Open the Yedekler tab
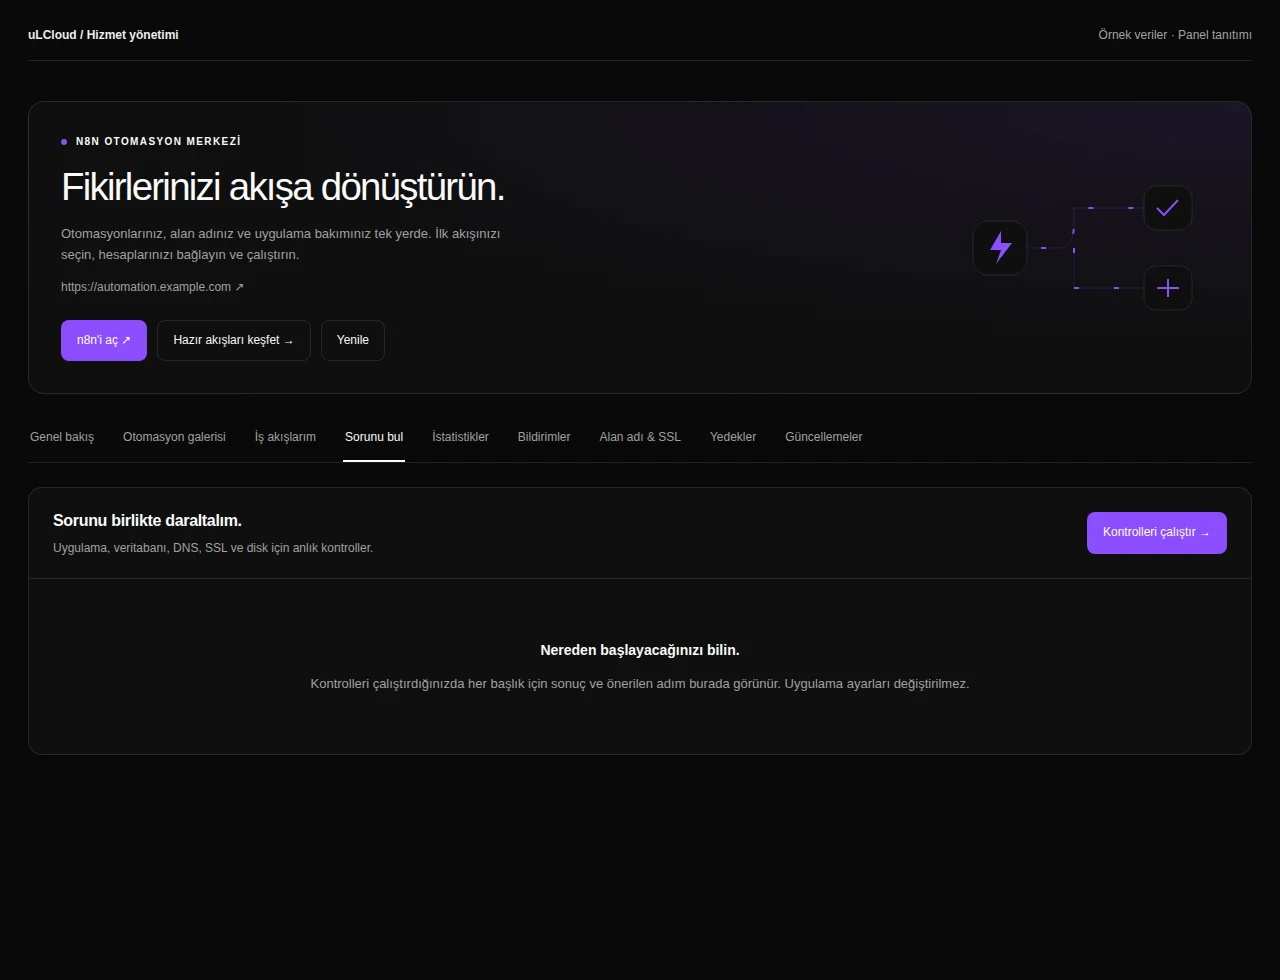The width and height of the screenshot is (1280, 980). pyautogui.click(x=733, y=437)
